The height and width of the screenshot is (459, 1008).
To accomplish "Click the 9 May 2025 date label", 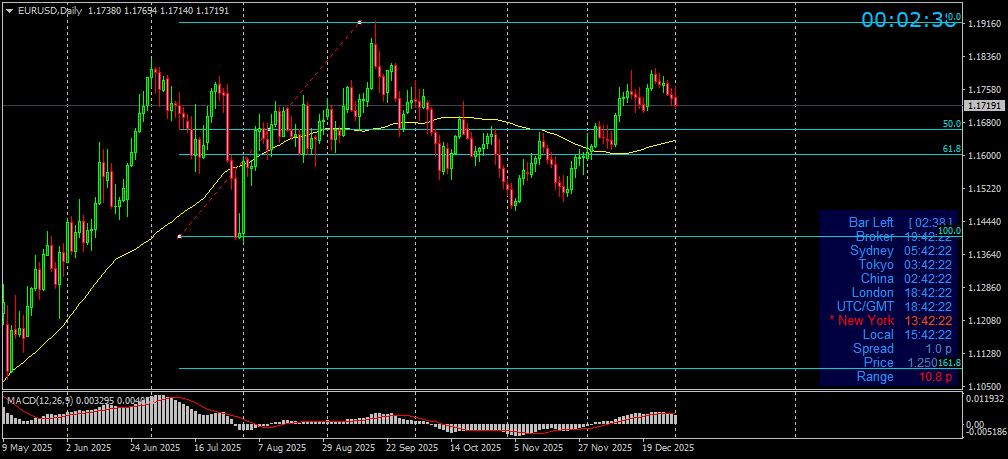I will (28, 447).
